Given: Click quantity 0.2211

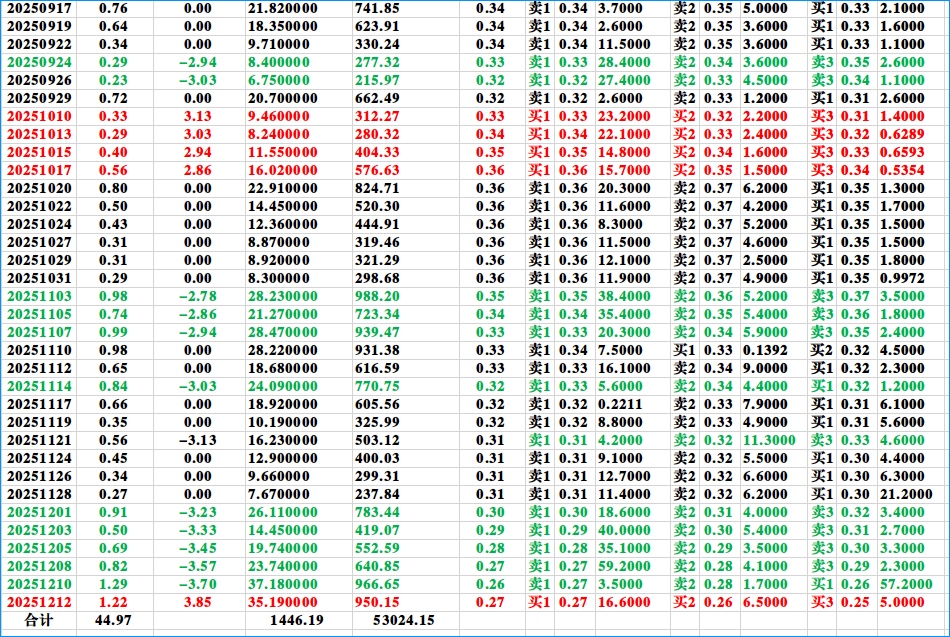Looking at the screenshot, I should [620, 404].
